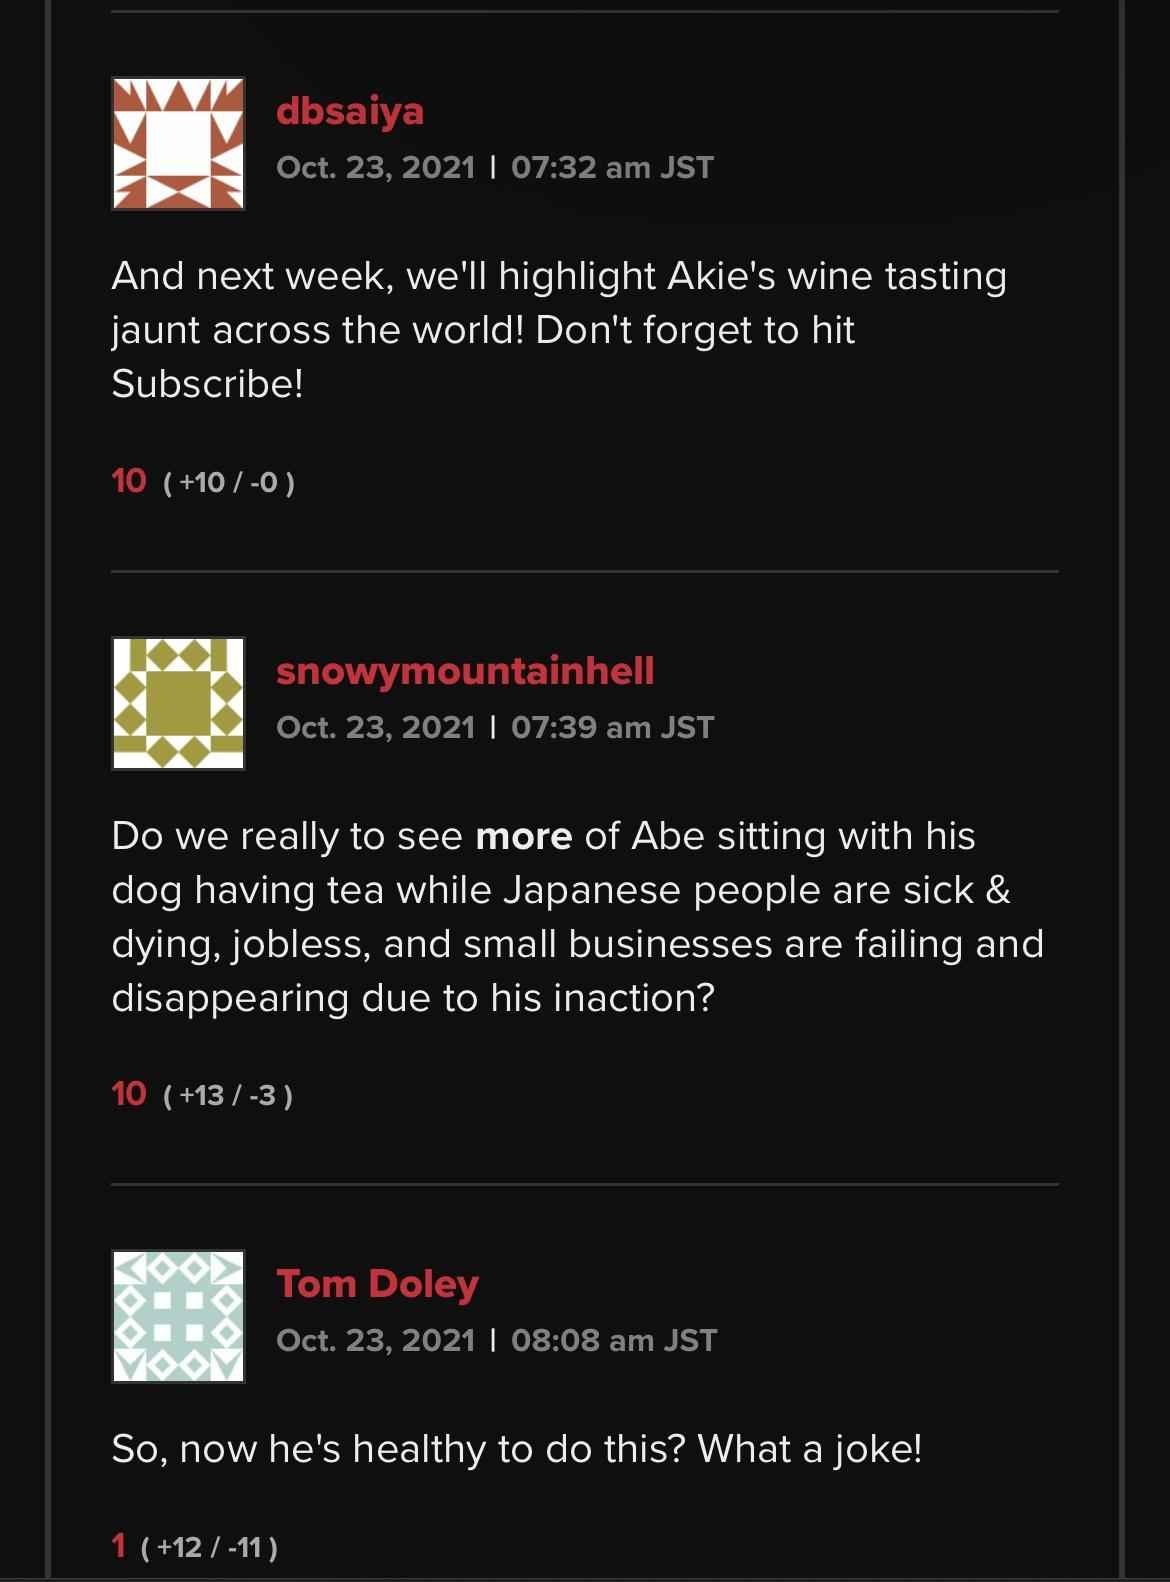Click the (+10 / -0) vote breakdown
Image resolution: width=1170 pixels, height=1582 pixels.
[x=228, y=483]
